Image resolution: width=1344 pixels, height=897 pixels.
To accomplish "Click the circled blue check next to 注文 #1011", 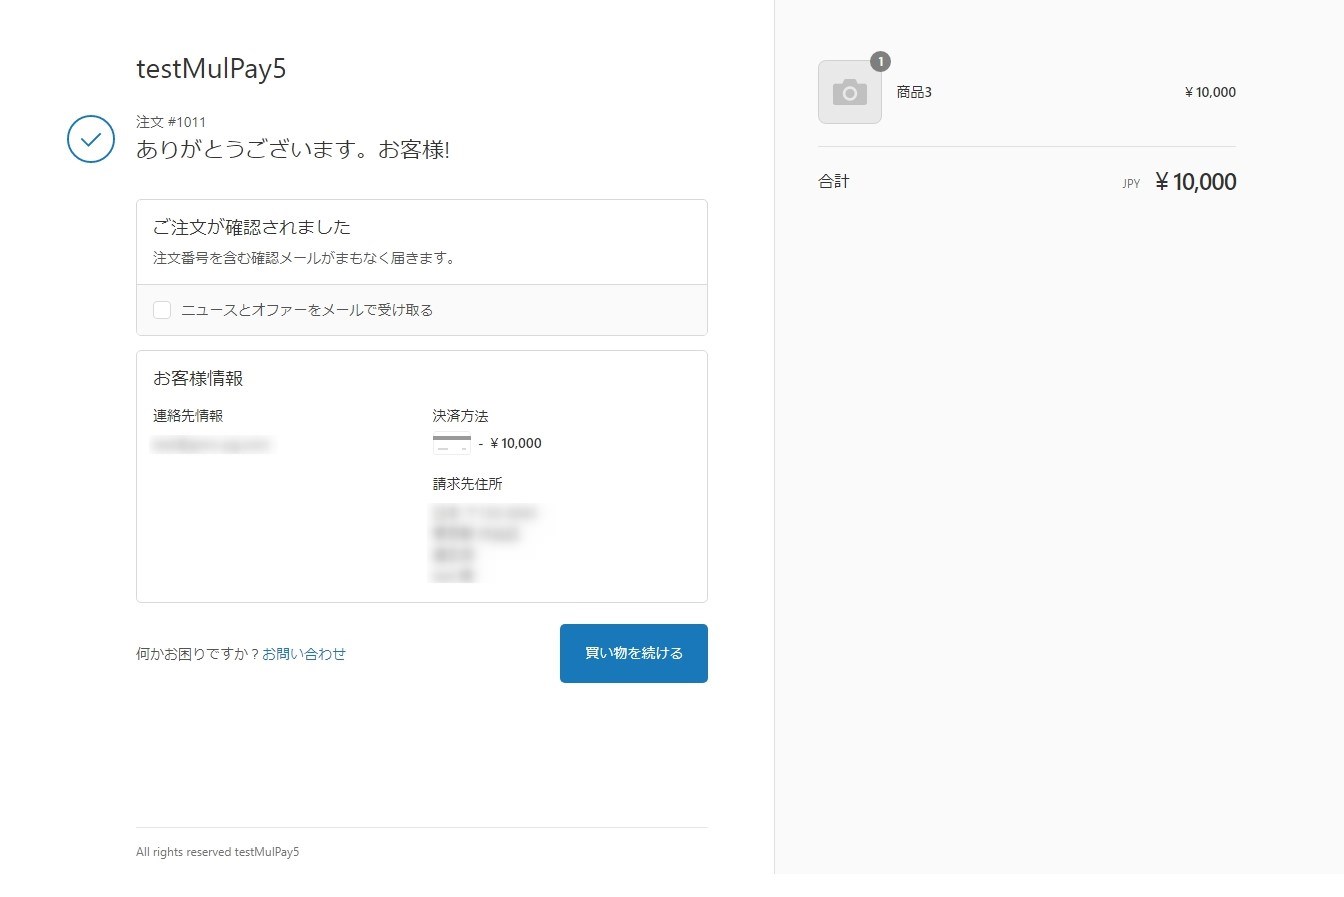I will pyautogui.click(x=90, y=139).
